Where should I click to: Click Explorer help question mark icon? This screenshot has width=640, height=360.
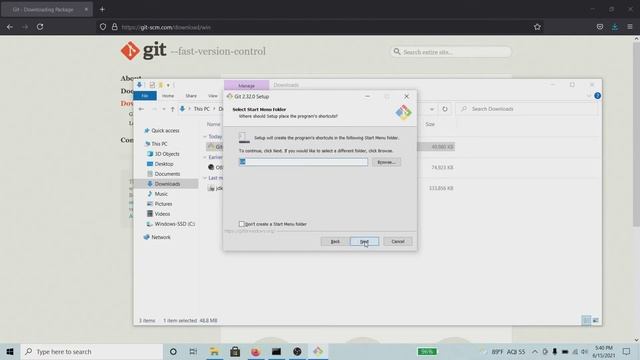pyautogui.click(x=597, y=96)
